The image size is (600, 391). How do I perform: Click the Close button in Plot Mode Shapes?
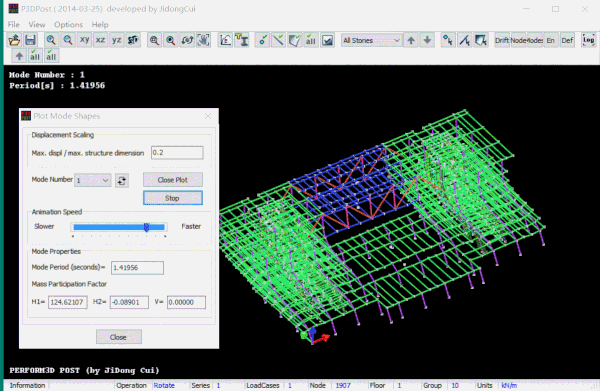click(119, 337)
